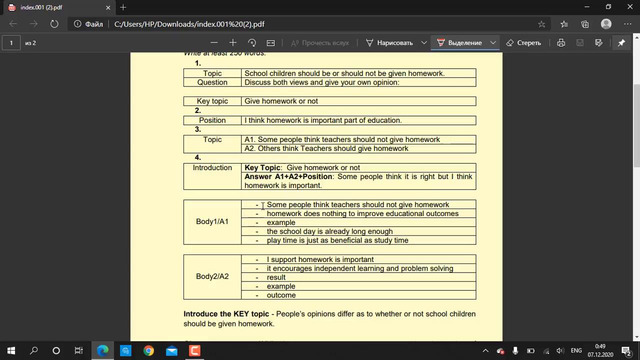
Task: Open the clock showing 07.12.2020
Action: (x=600, y=351)
